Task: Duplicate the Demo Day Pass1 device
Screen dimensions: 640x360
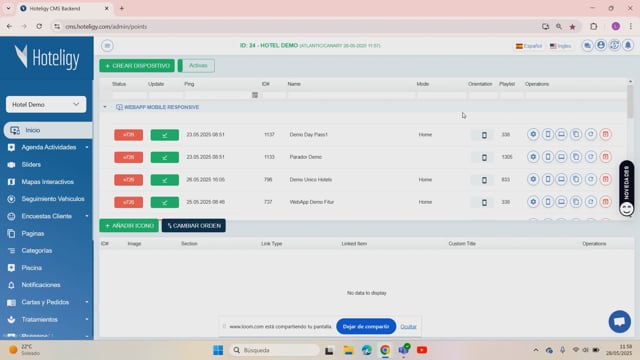Action: (576, 134)
